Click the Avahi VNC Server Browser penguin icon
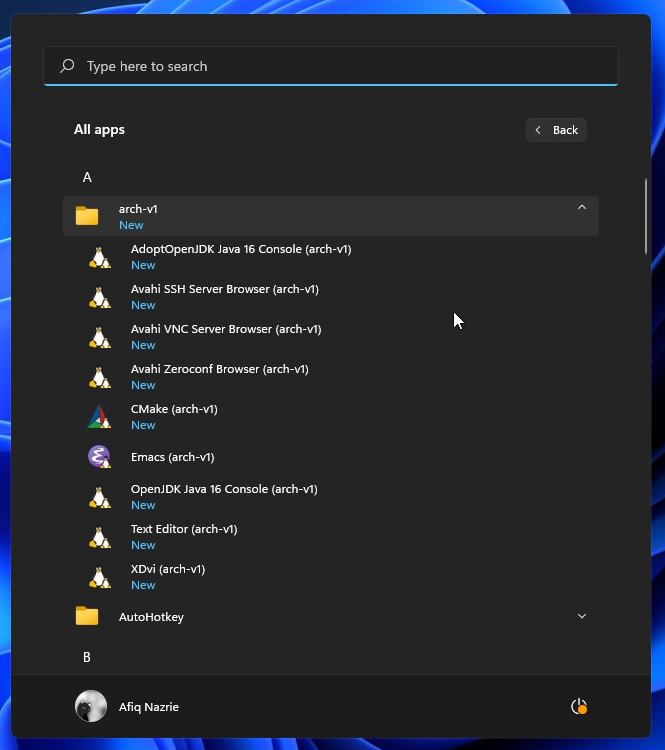The width and height of the screenshot is (665, 750). click(x=100, y=338)
